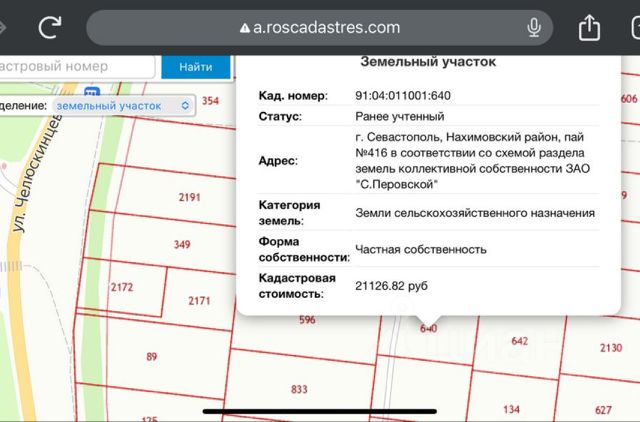This screenshot has width=640, height=422.
Task: Click cadastral value 21126.82 руб
Action: [x=391, y=286]
